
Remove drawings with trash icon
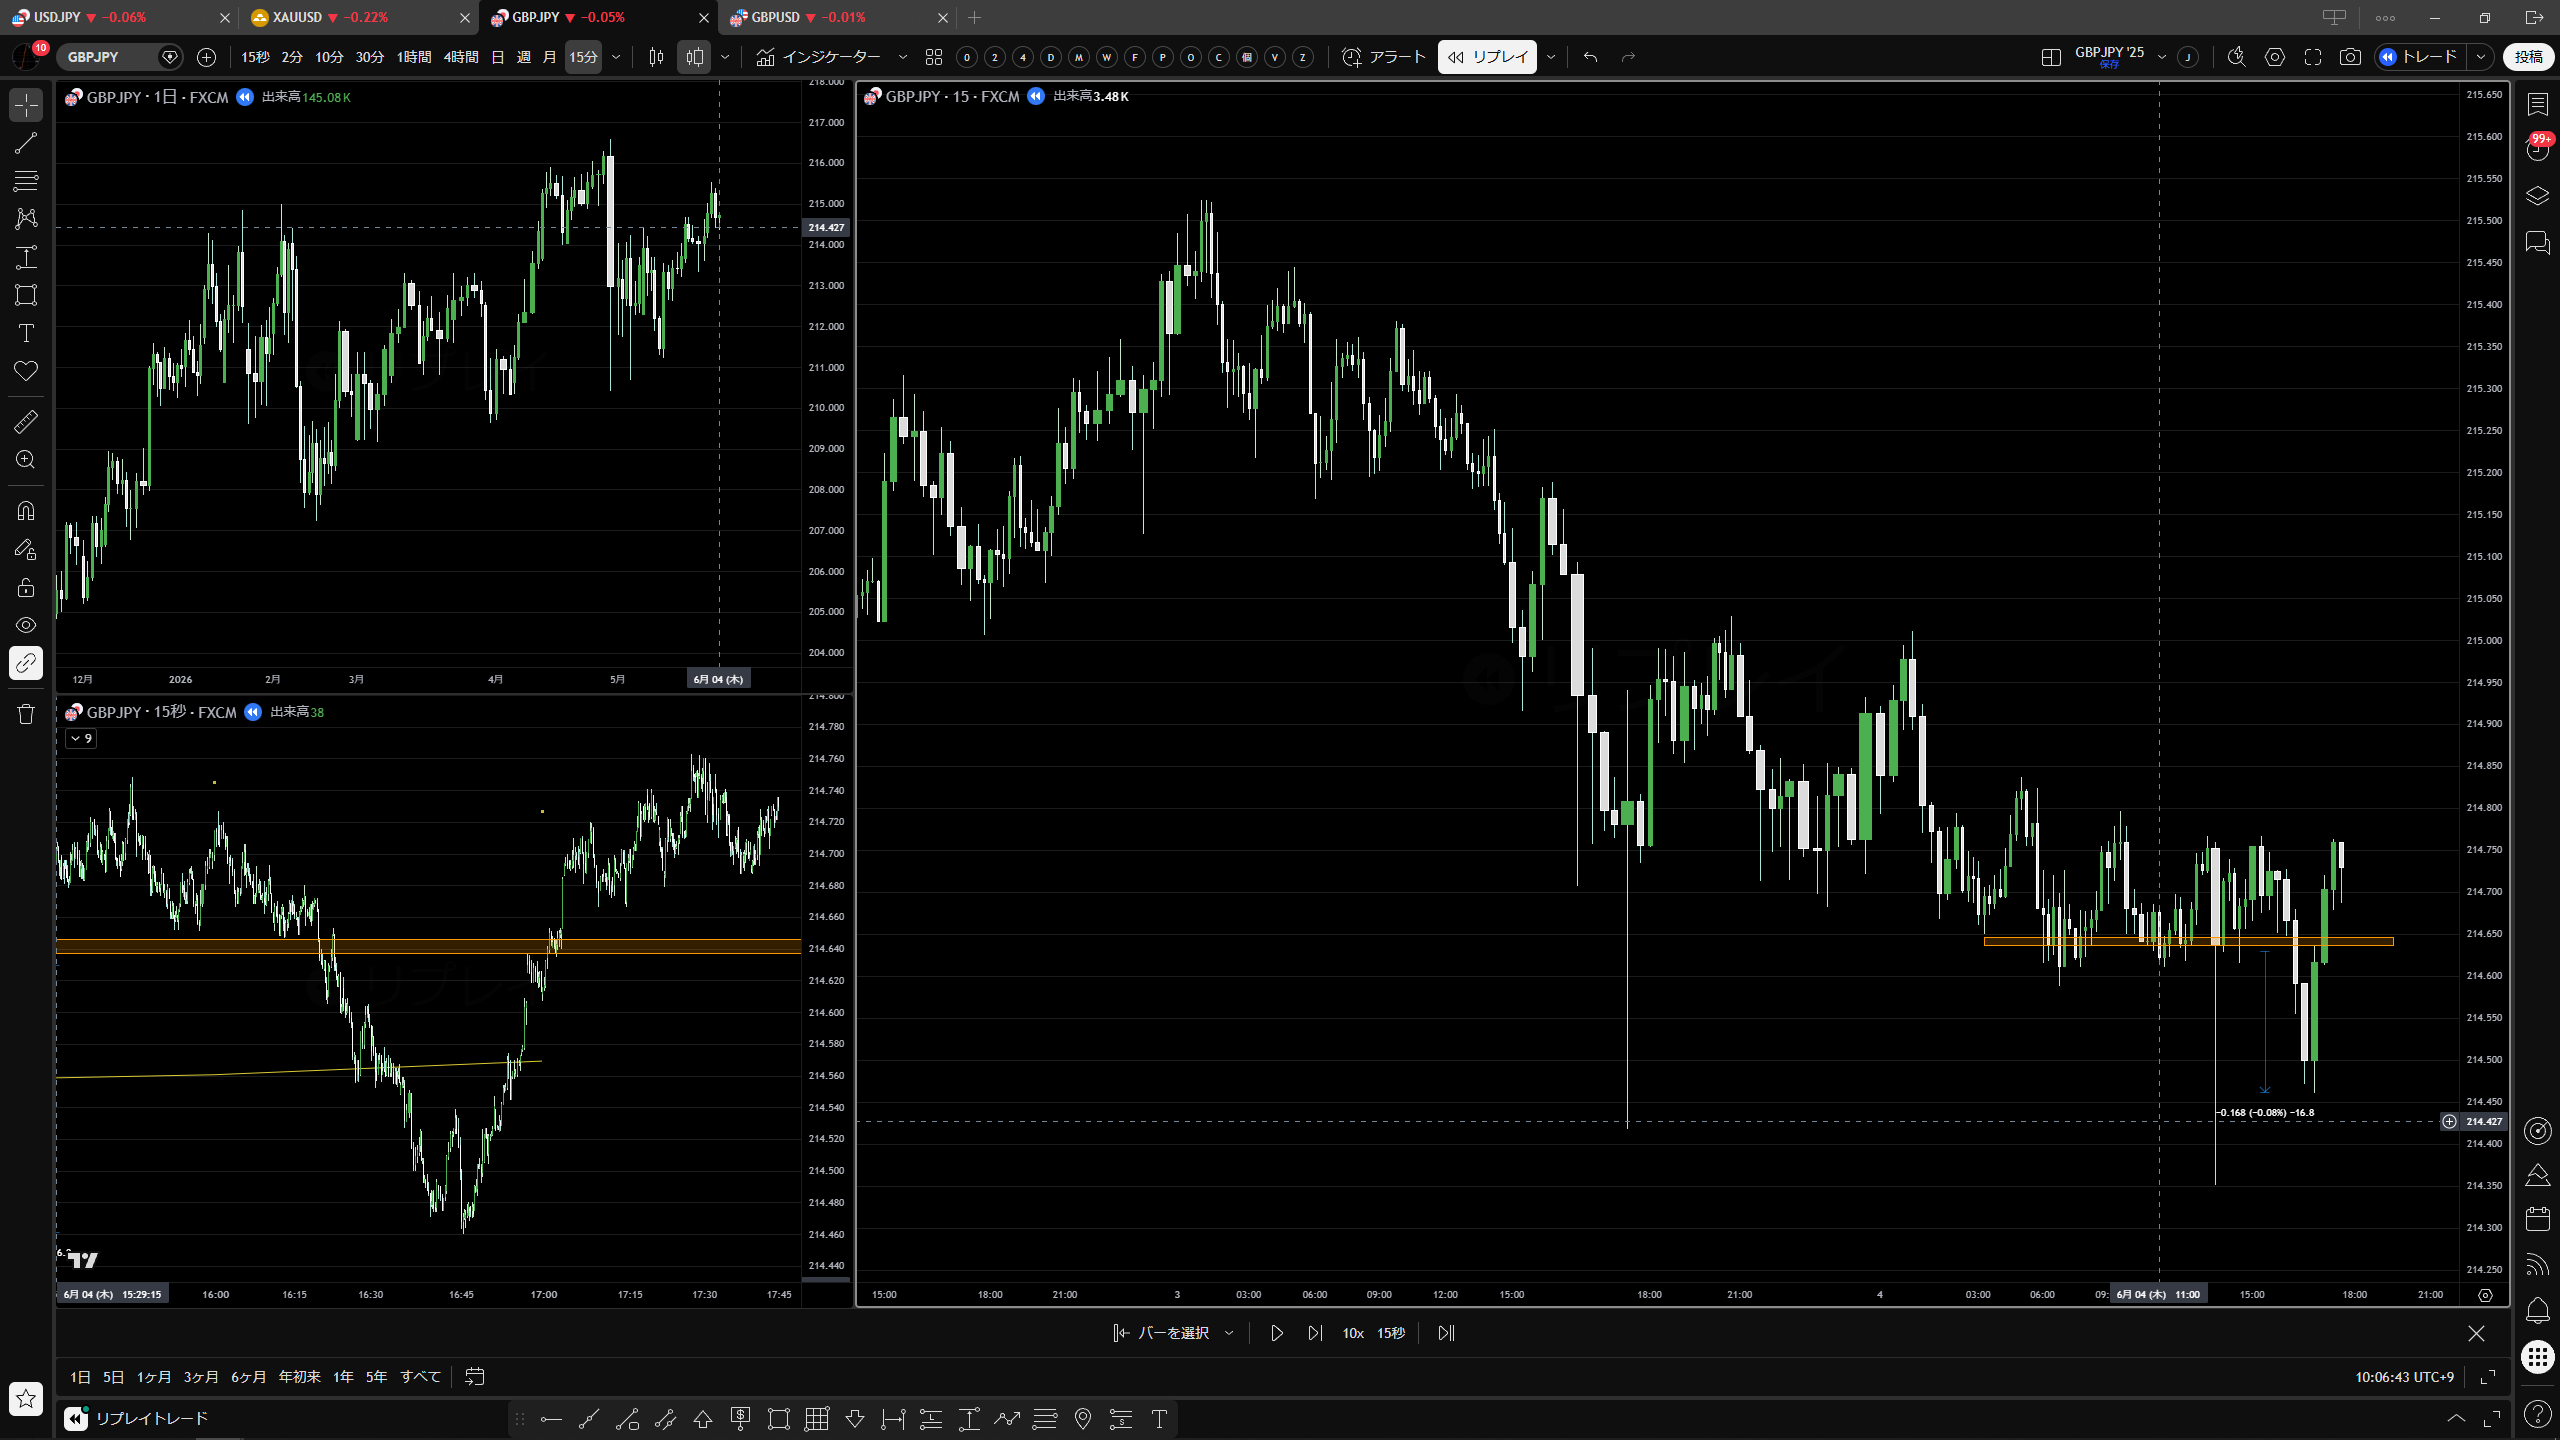(26, 714)
